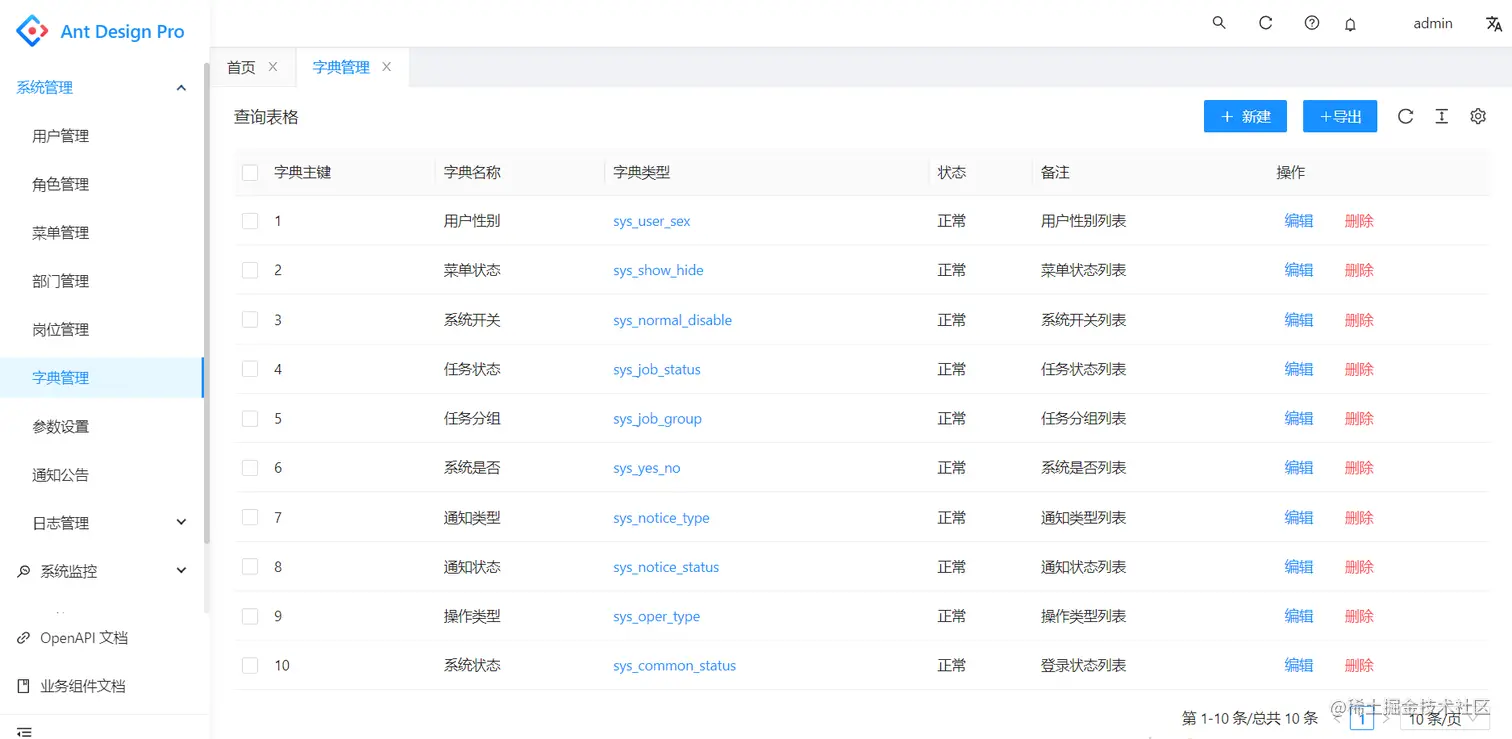Open the sys_oper_type link
Image resolution: width=1512 pixels, height=739 pixels.
tap(656, 616)
